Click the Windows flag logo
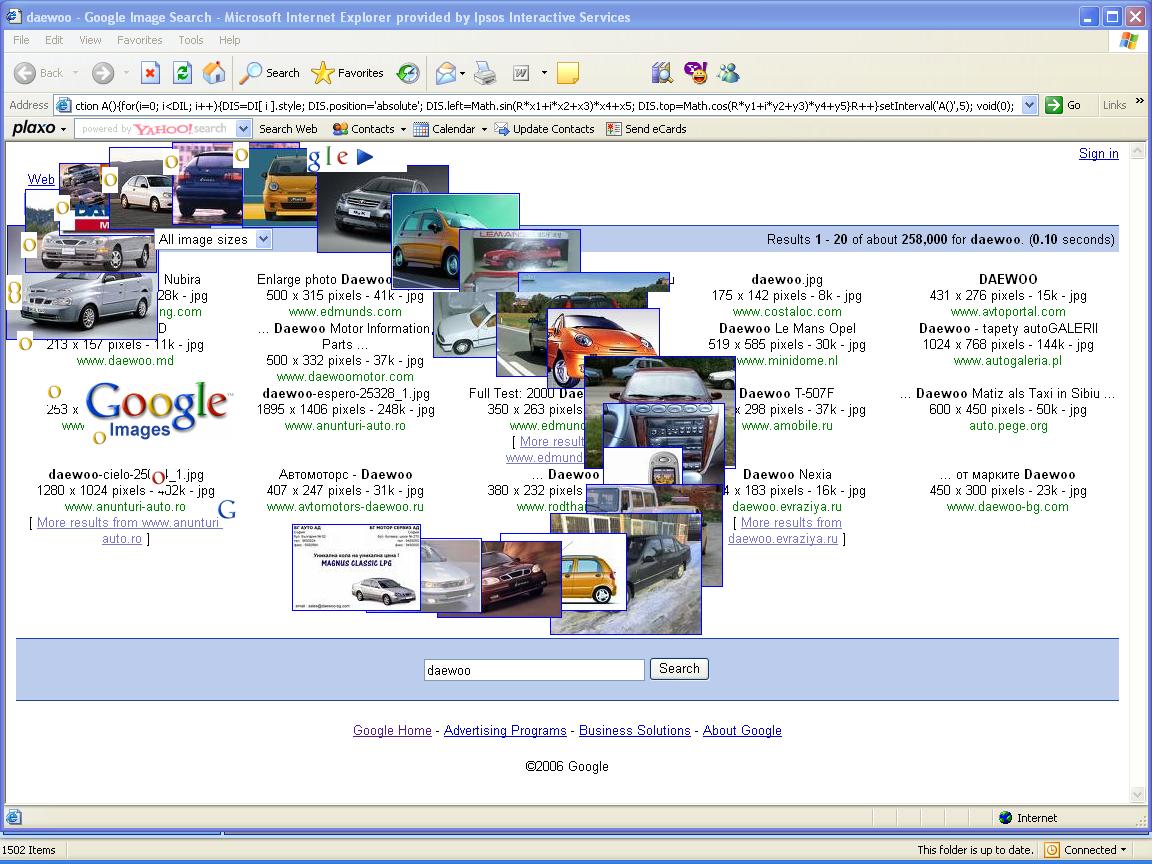 point(1128,40)
